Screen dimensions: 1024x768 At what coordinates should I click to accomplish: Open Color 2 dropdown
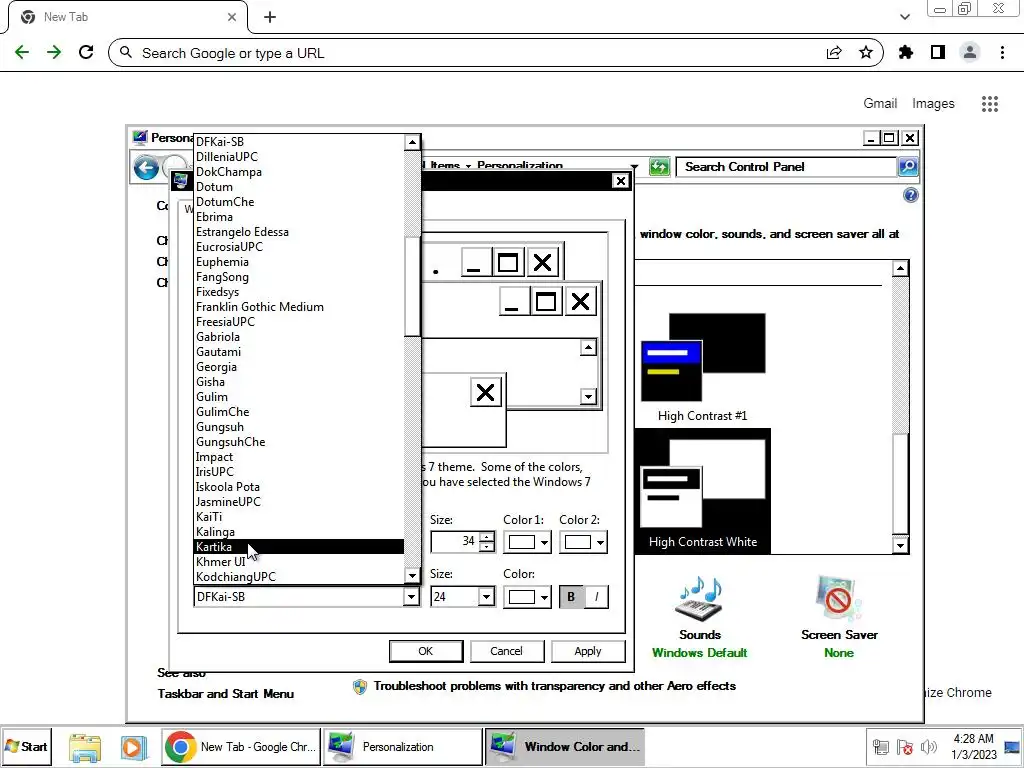(583, 542)
